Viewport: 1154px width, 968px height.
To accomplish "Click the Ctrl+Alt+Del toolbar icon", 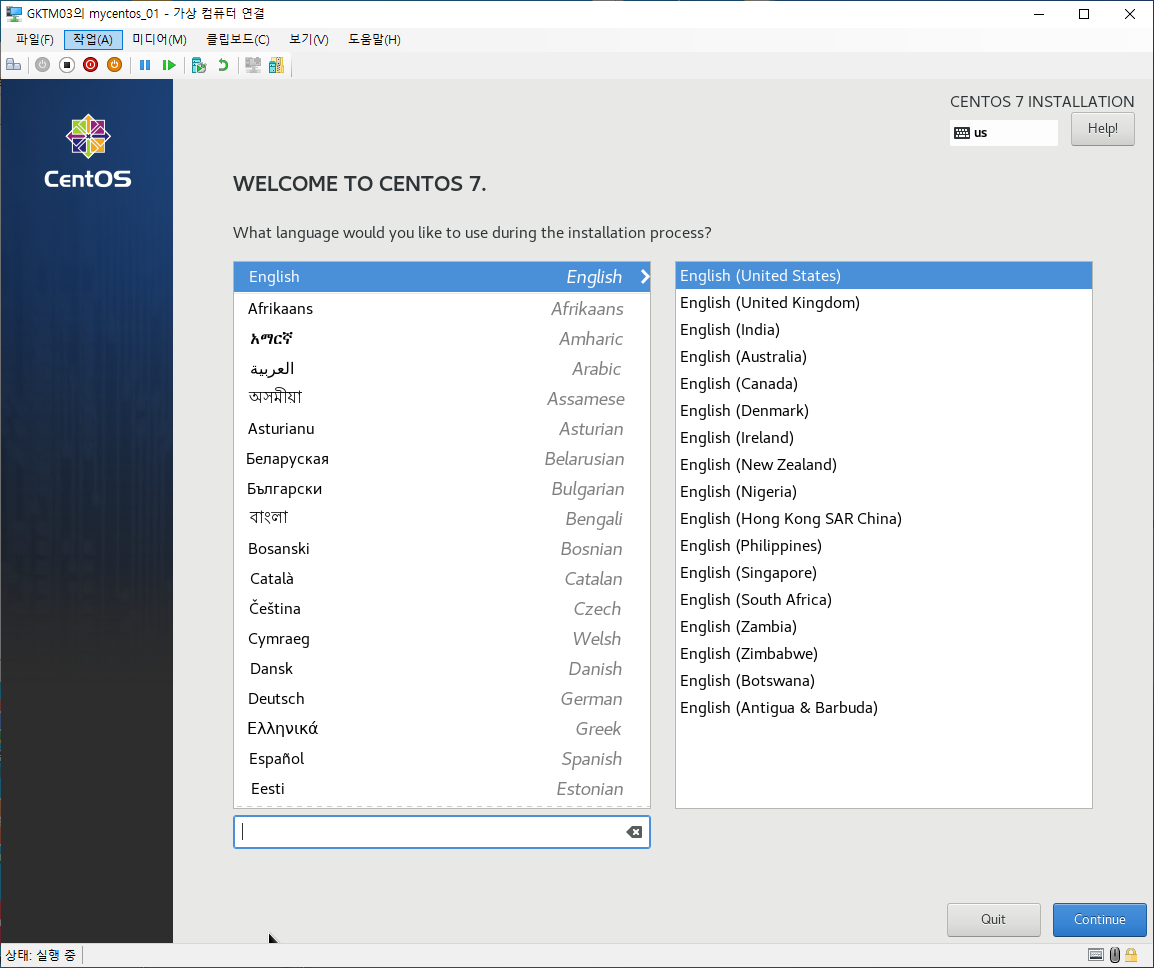I will pos(13,65).
